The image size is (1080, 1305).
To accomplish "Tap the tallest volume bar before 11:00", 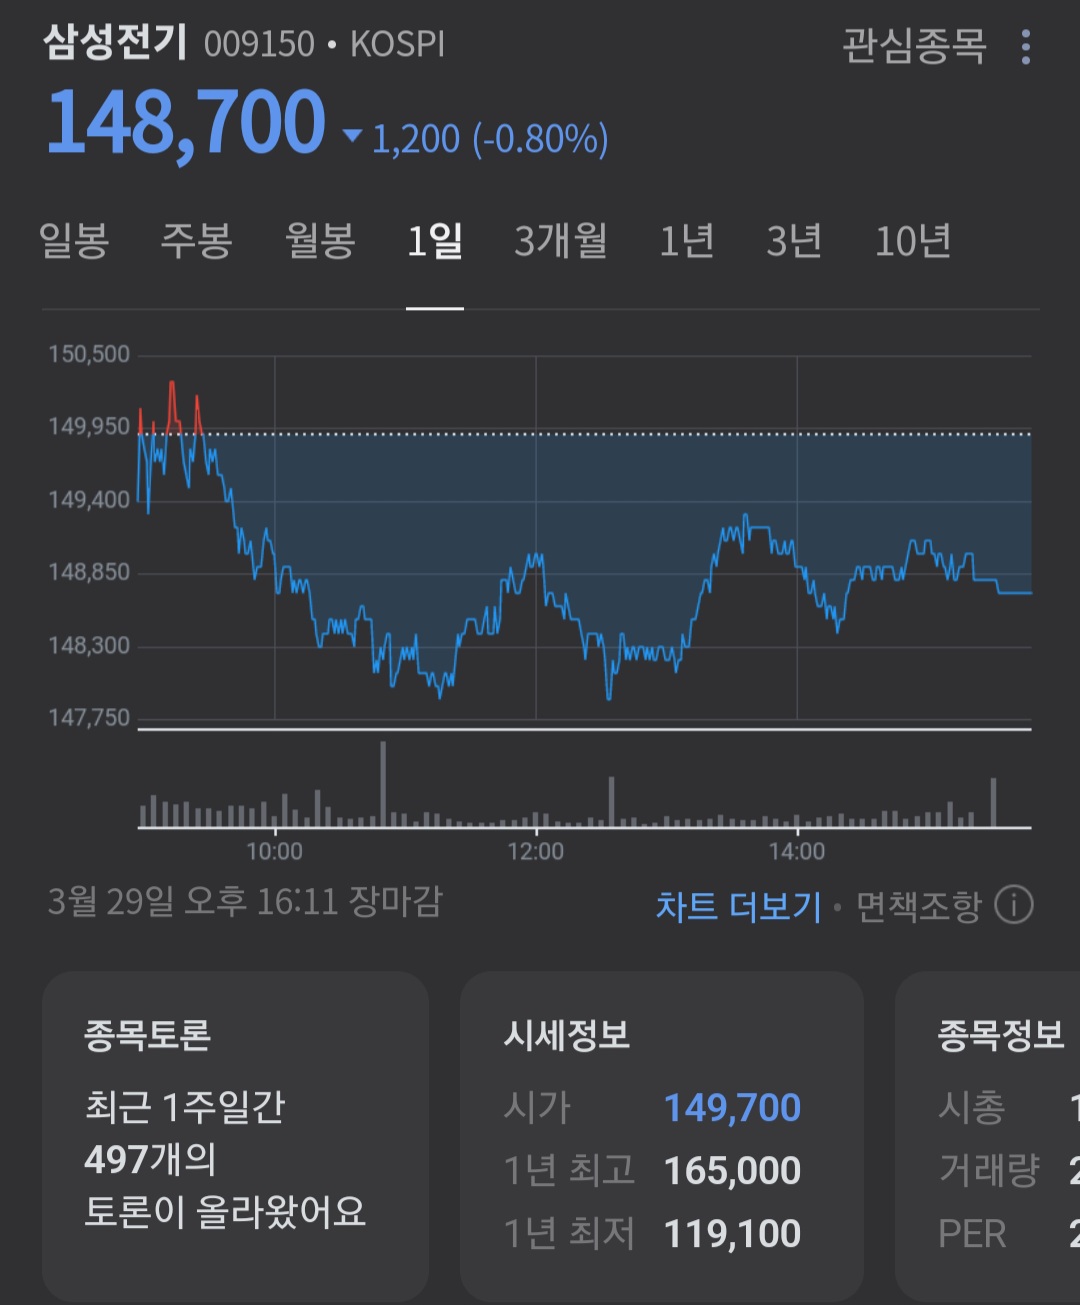I will pyautogui.click(x=383, y=784).
